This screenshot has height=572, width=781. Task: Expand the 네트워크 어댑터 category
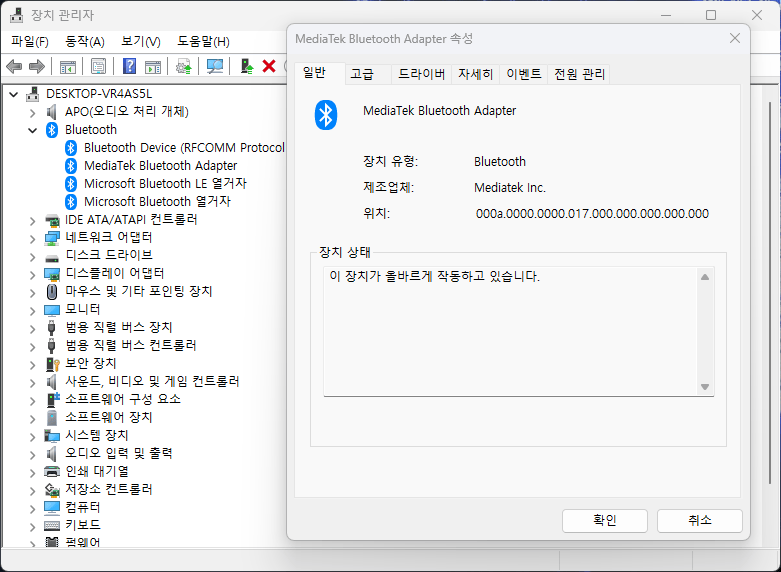point(33,238)
